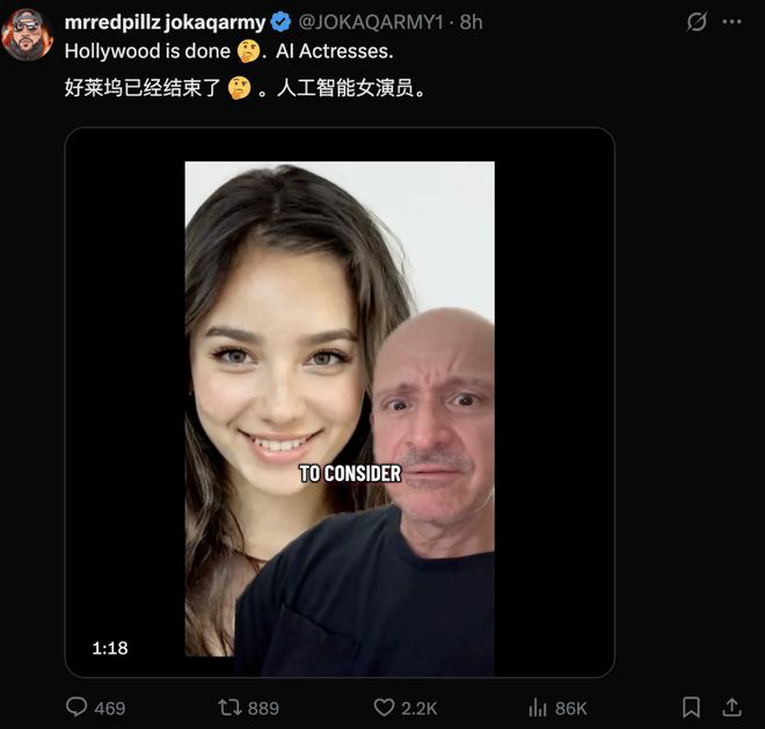Image resolution: width=765 pixels, height=729 pixels.
Task: Click the 889 reposts count
Action: coord(263,708)
